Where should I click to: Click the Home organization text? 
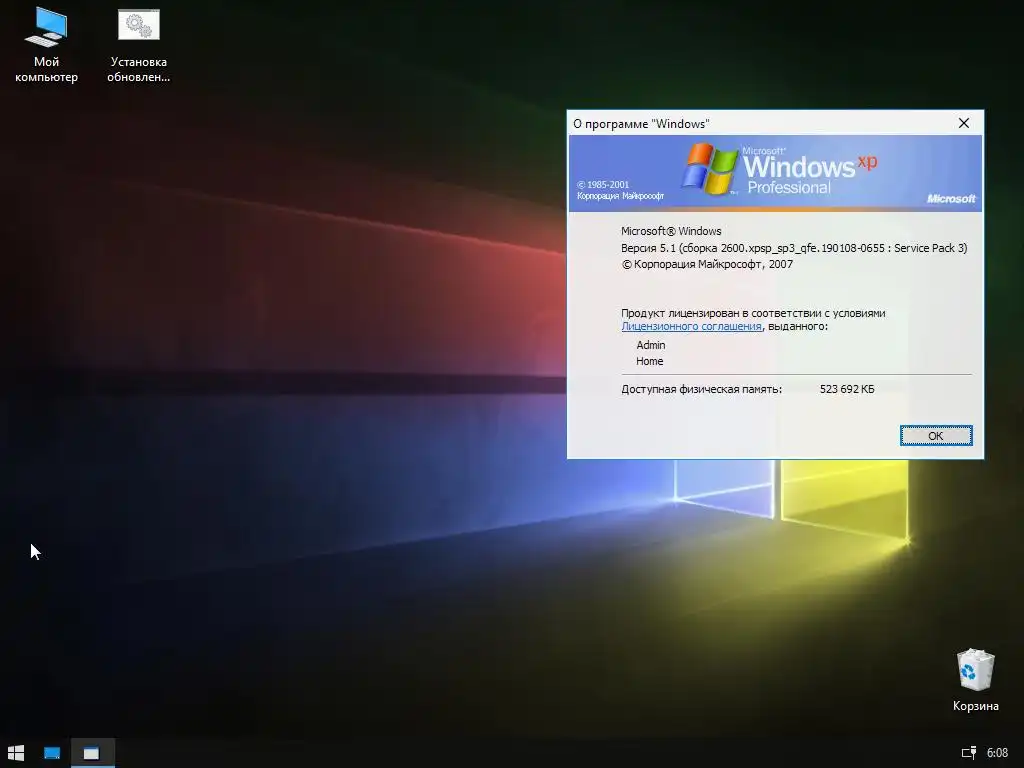click(x=649, y=361)
